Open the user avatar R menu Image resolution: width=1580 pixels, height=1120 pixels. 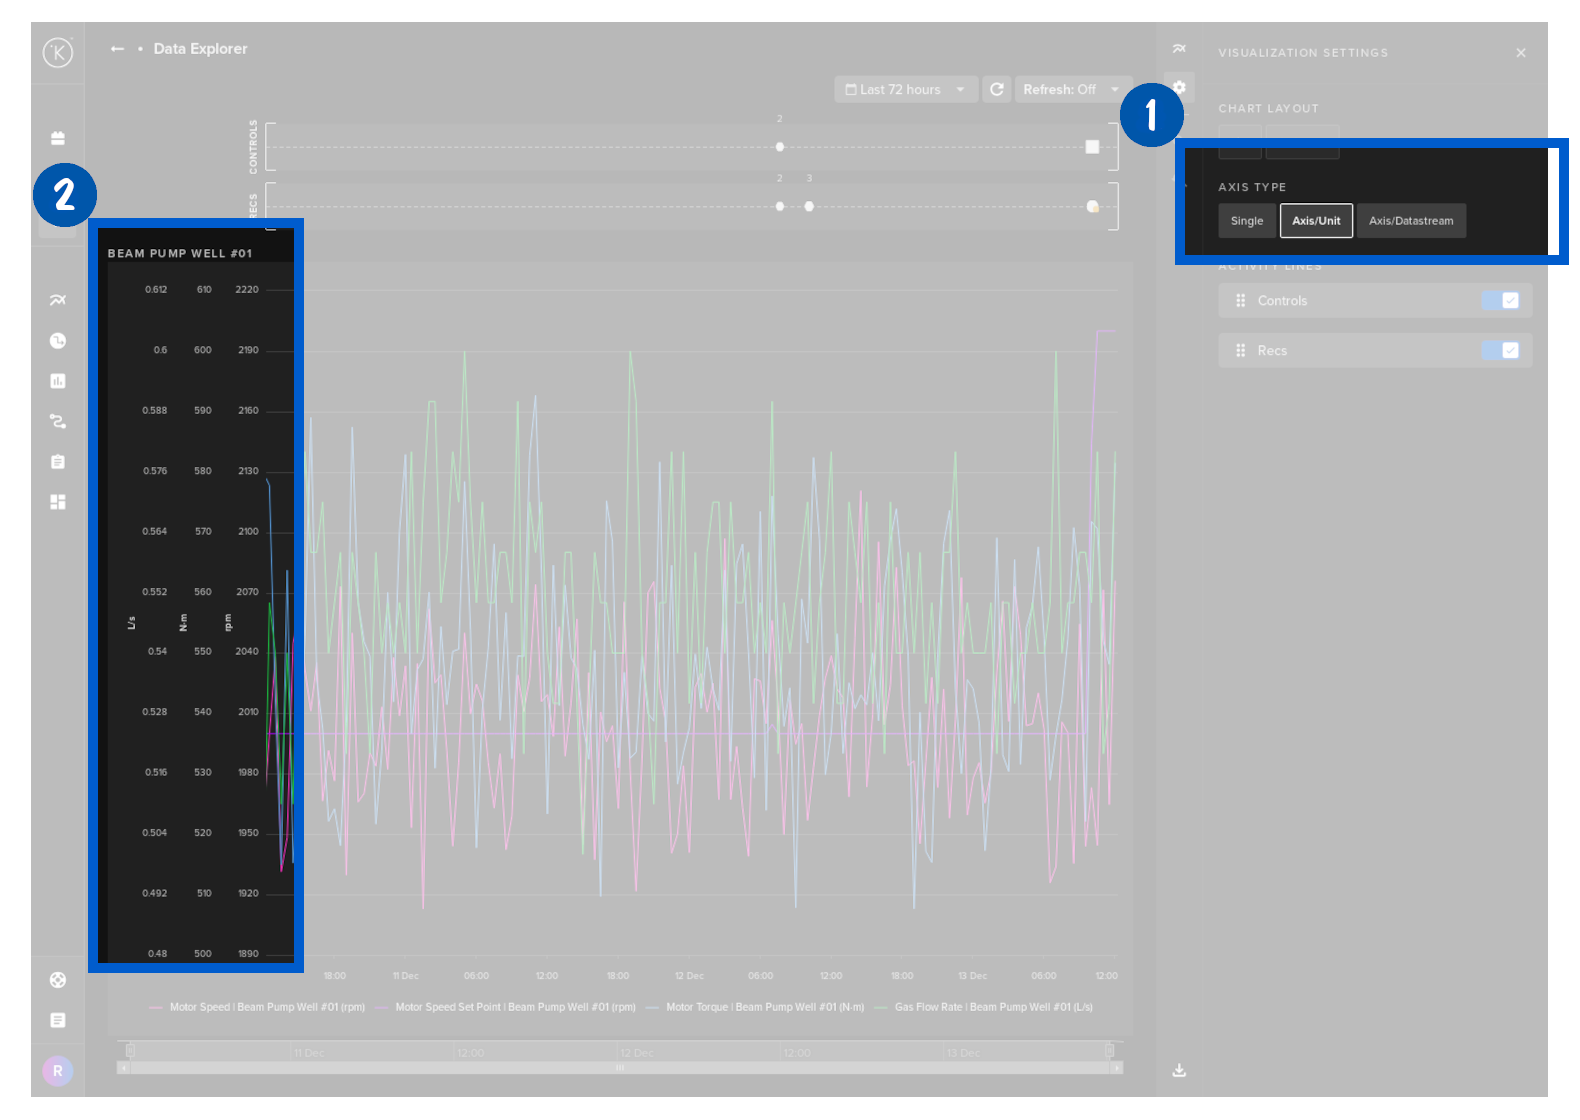58,1071
